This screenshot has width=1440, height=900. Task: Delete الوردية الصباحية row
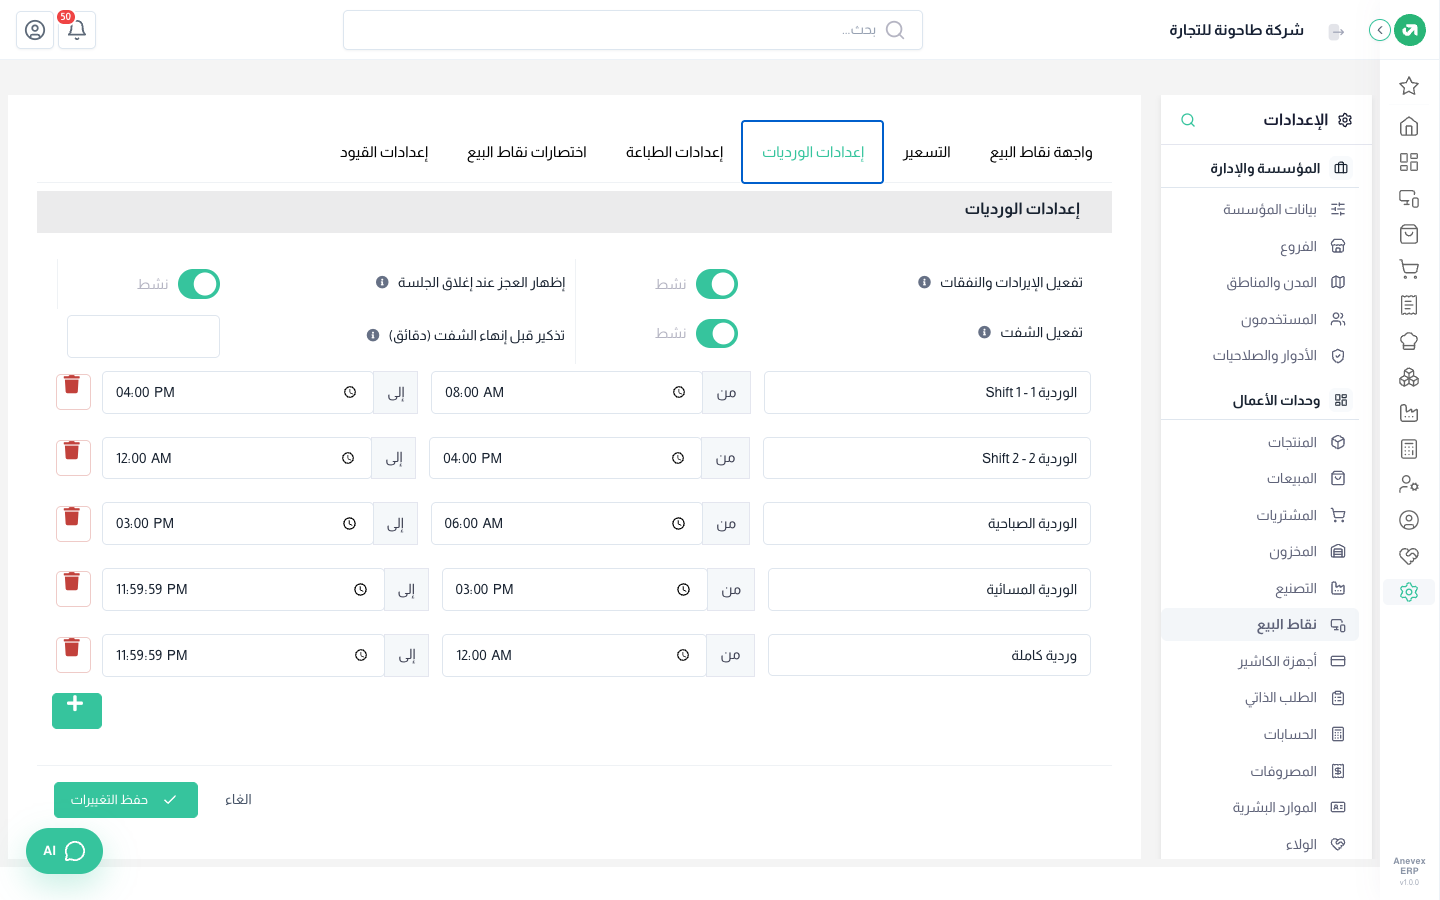[x=73, y=523]
